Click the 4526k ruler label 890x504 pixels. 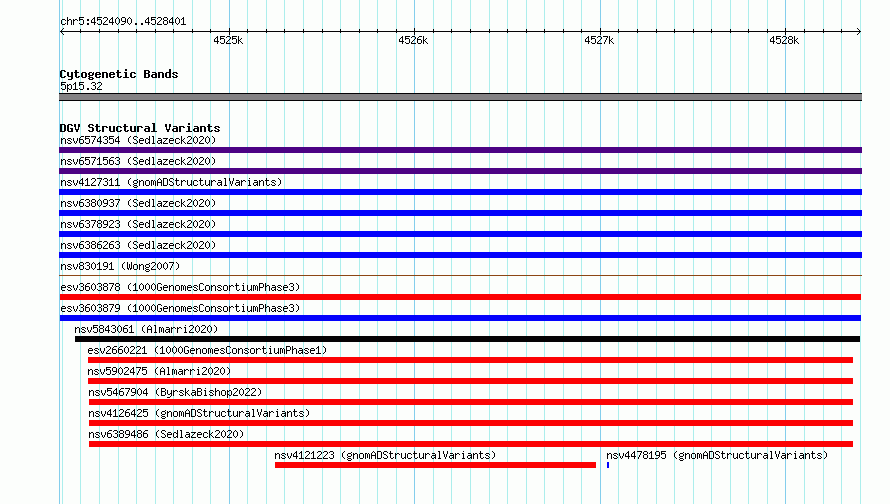pos(413,40)
